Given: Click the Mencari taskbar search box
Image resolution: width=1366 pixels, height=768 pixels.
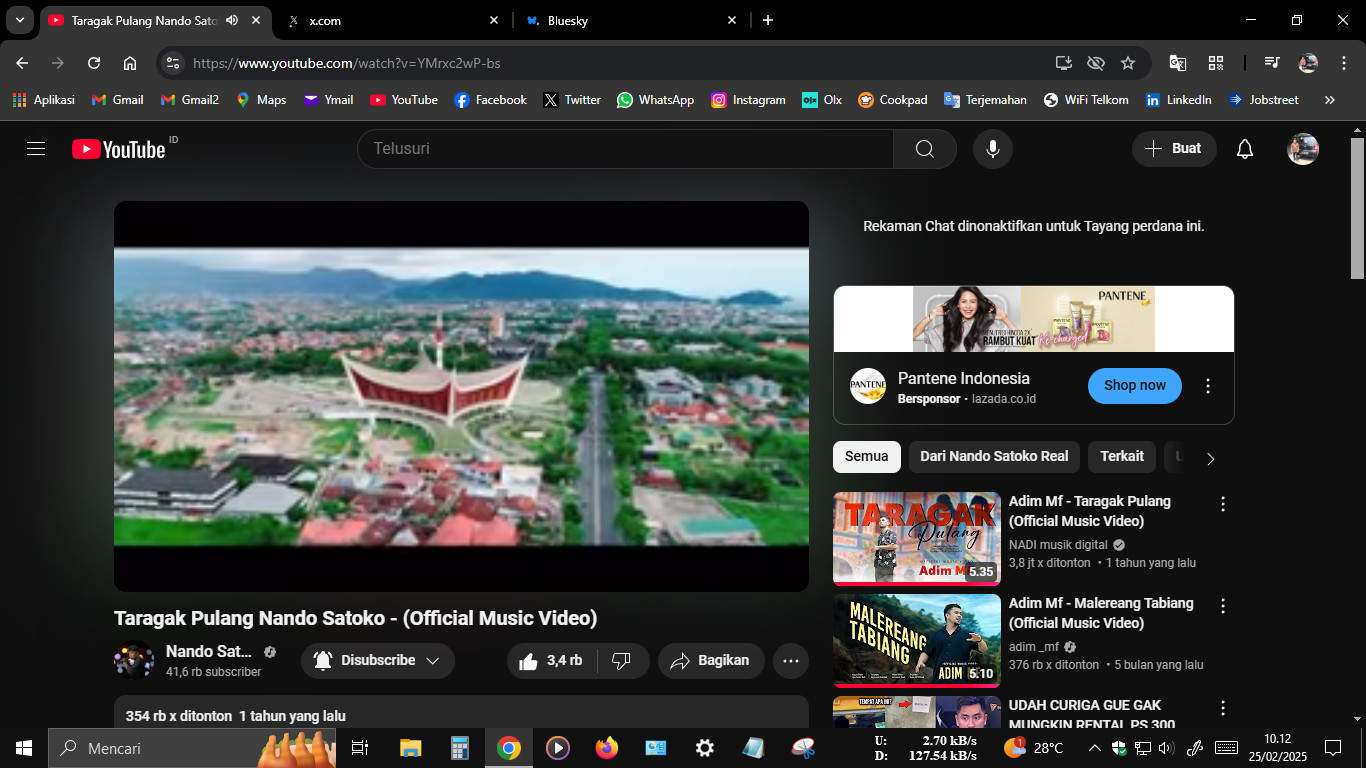Looking at the screenshot, I should coord(192,748).
